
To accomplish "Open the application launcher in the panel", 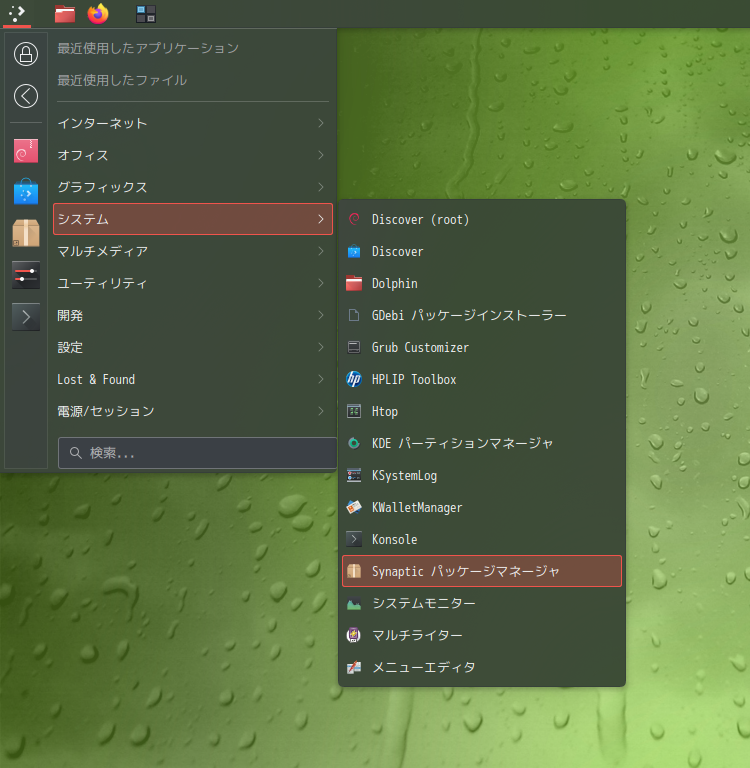I will point(17,14).
